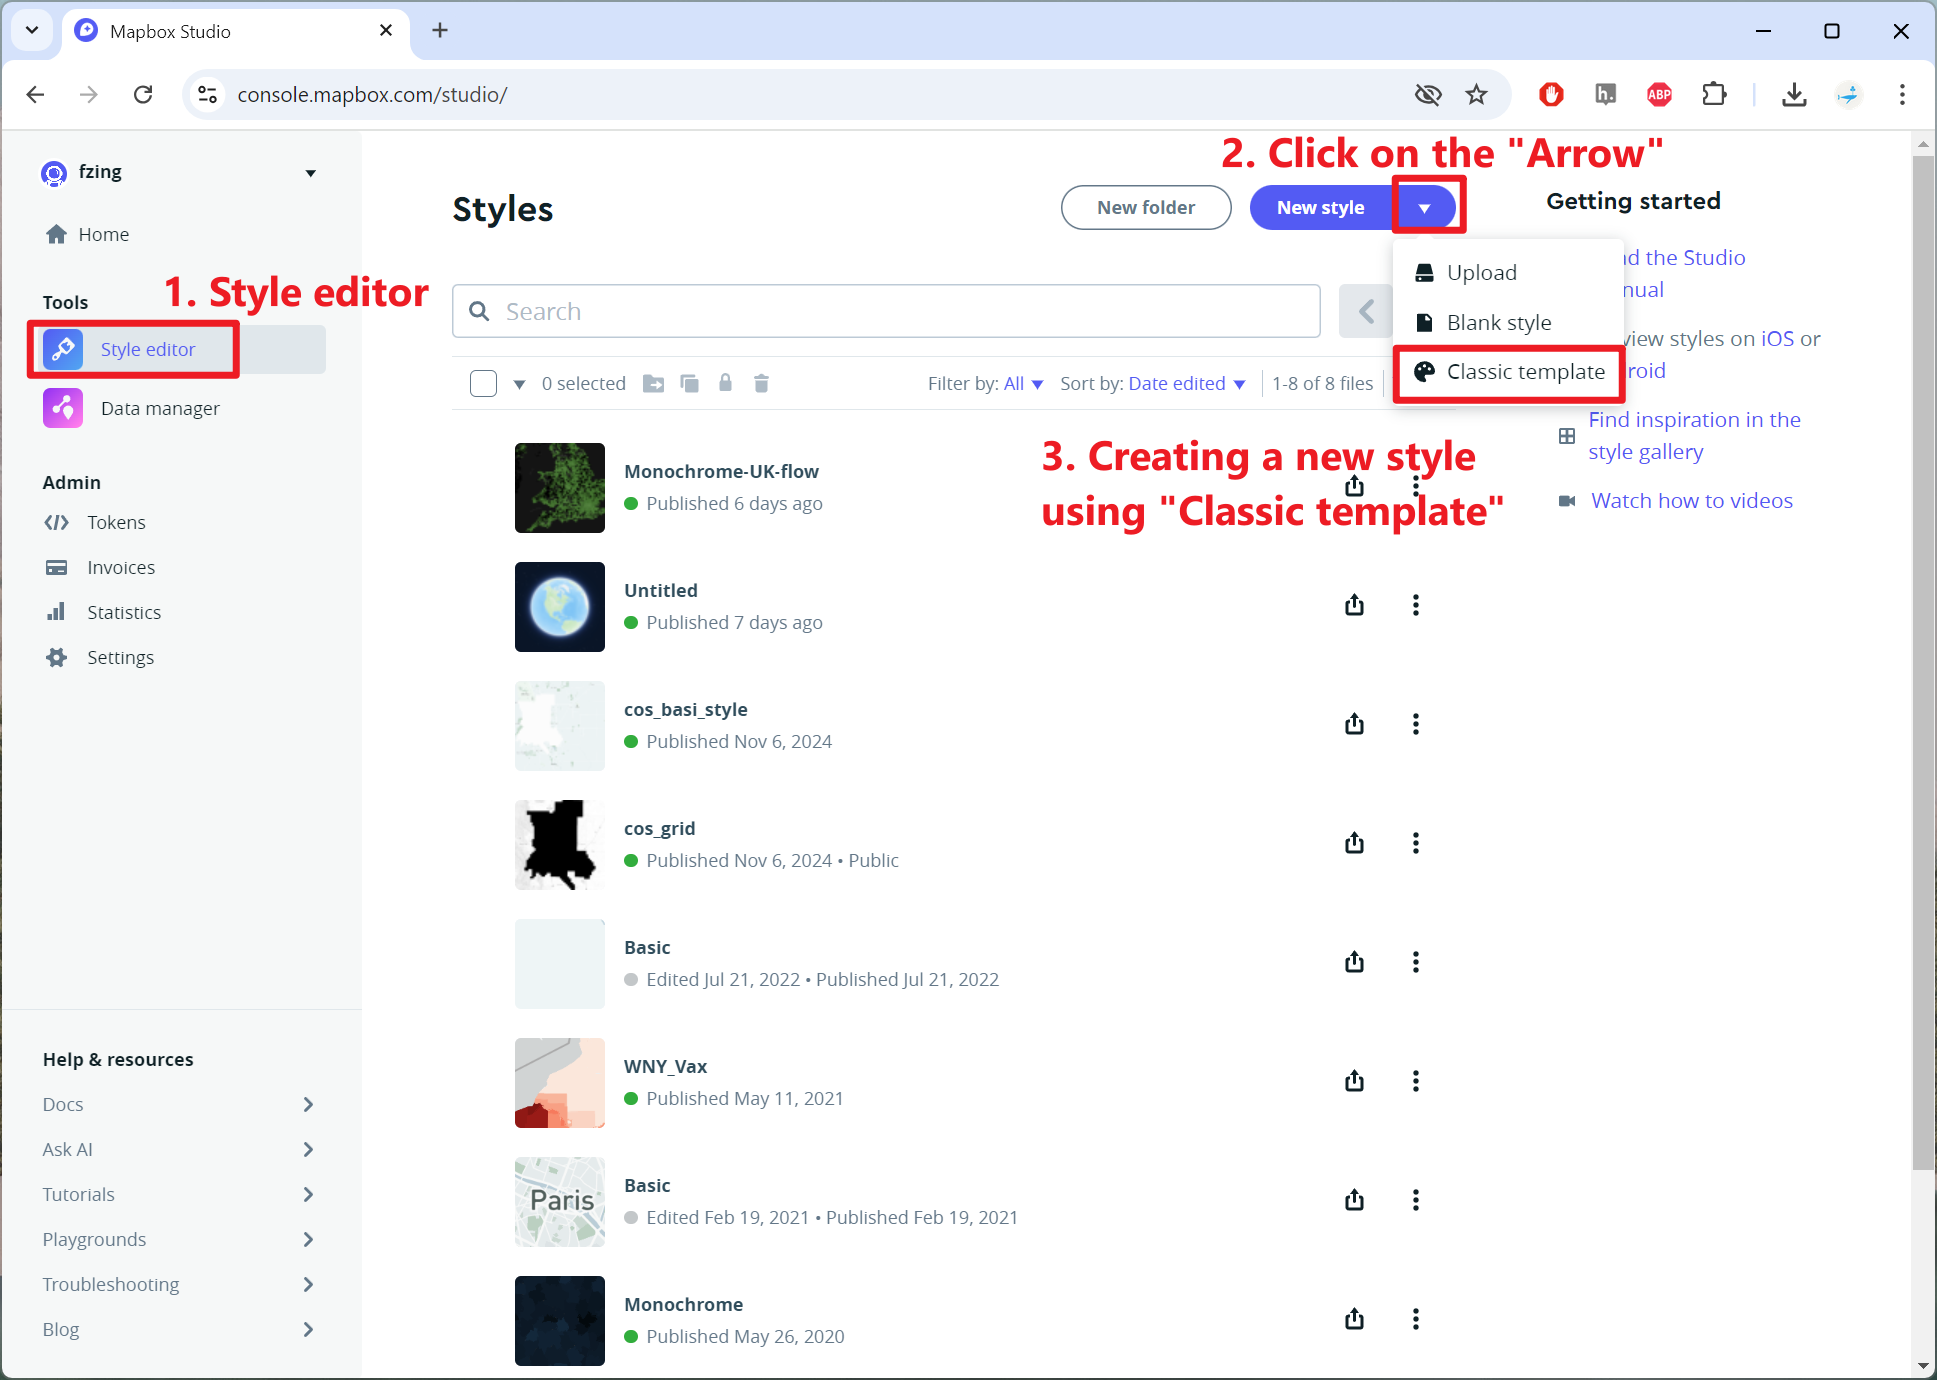Open Find inspiration in style gallery link

(x=1694, y=435)
